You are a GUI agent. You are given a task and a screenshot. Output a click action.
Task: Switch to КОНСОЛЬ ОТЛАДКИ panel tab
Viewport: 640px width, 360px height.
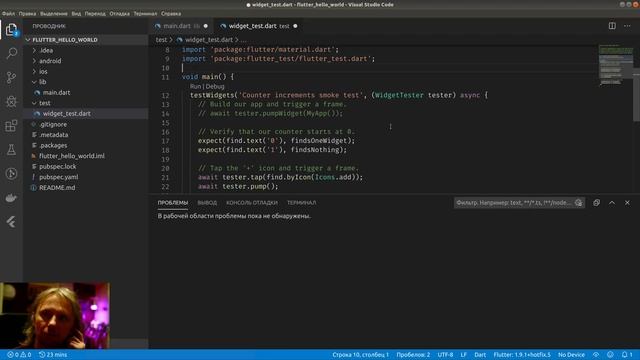point(252,202)
